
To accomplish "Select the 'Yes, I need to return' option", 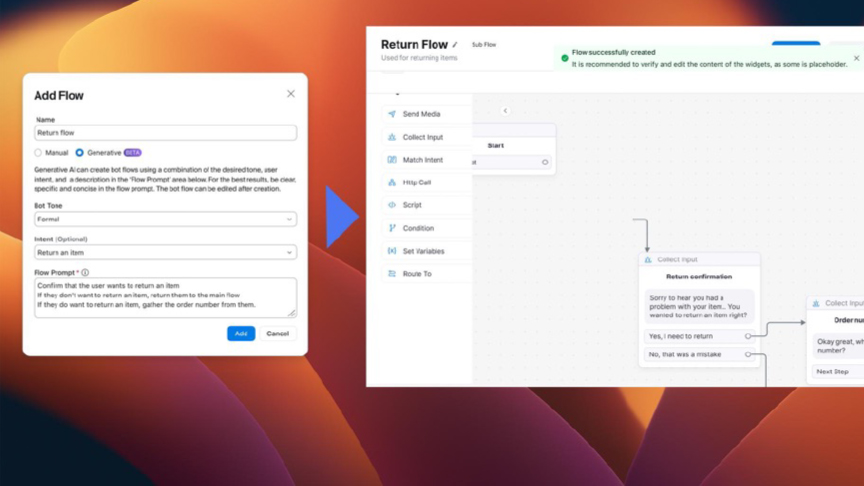I will coord(698,336).
